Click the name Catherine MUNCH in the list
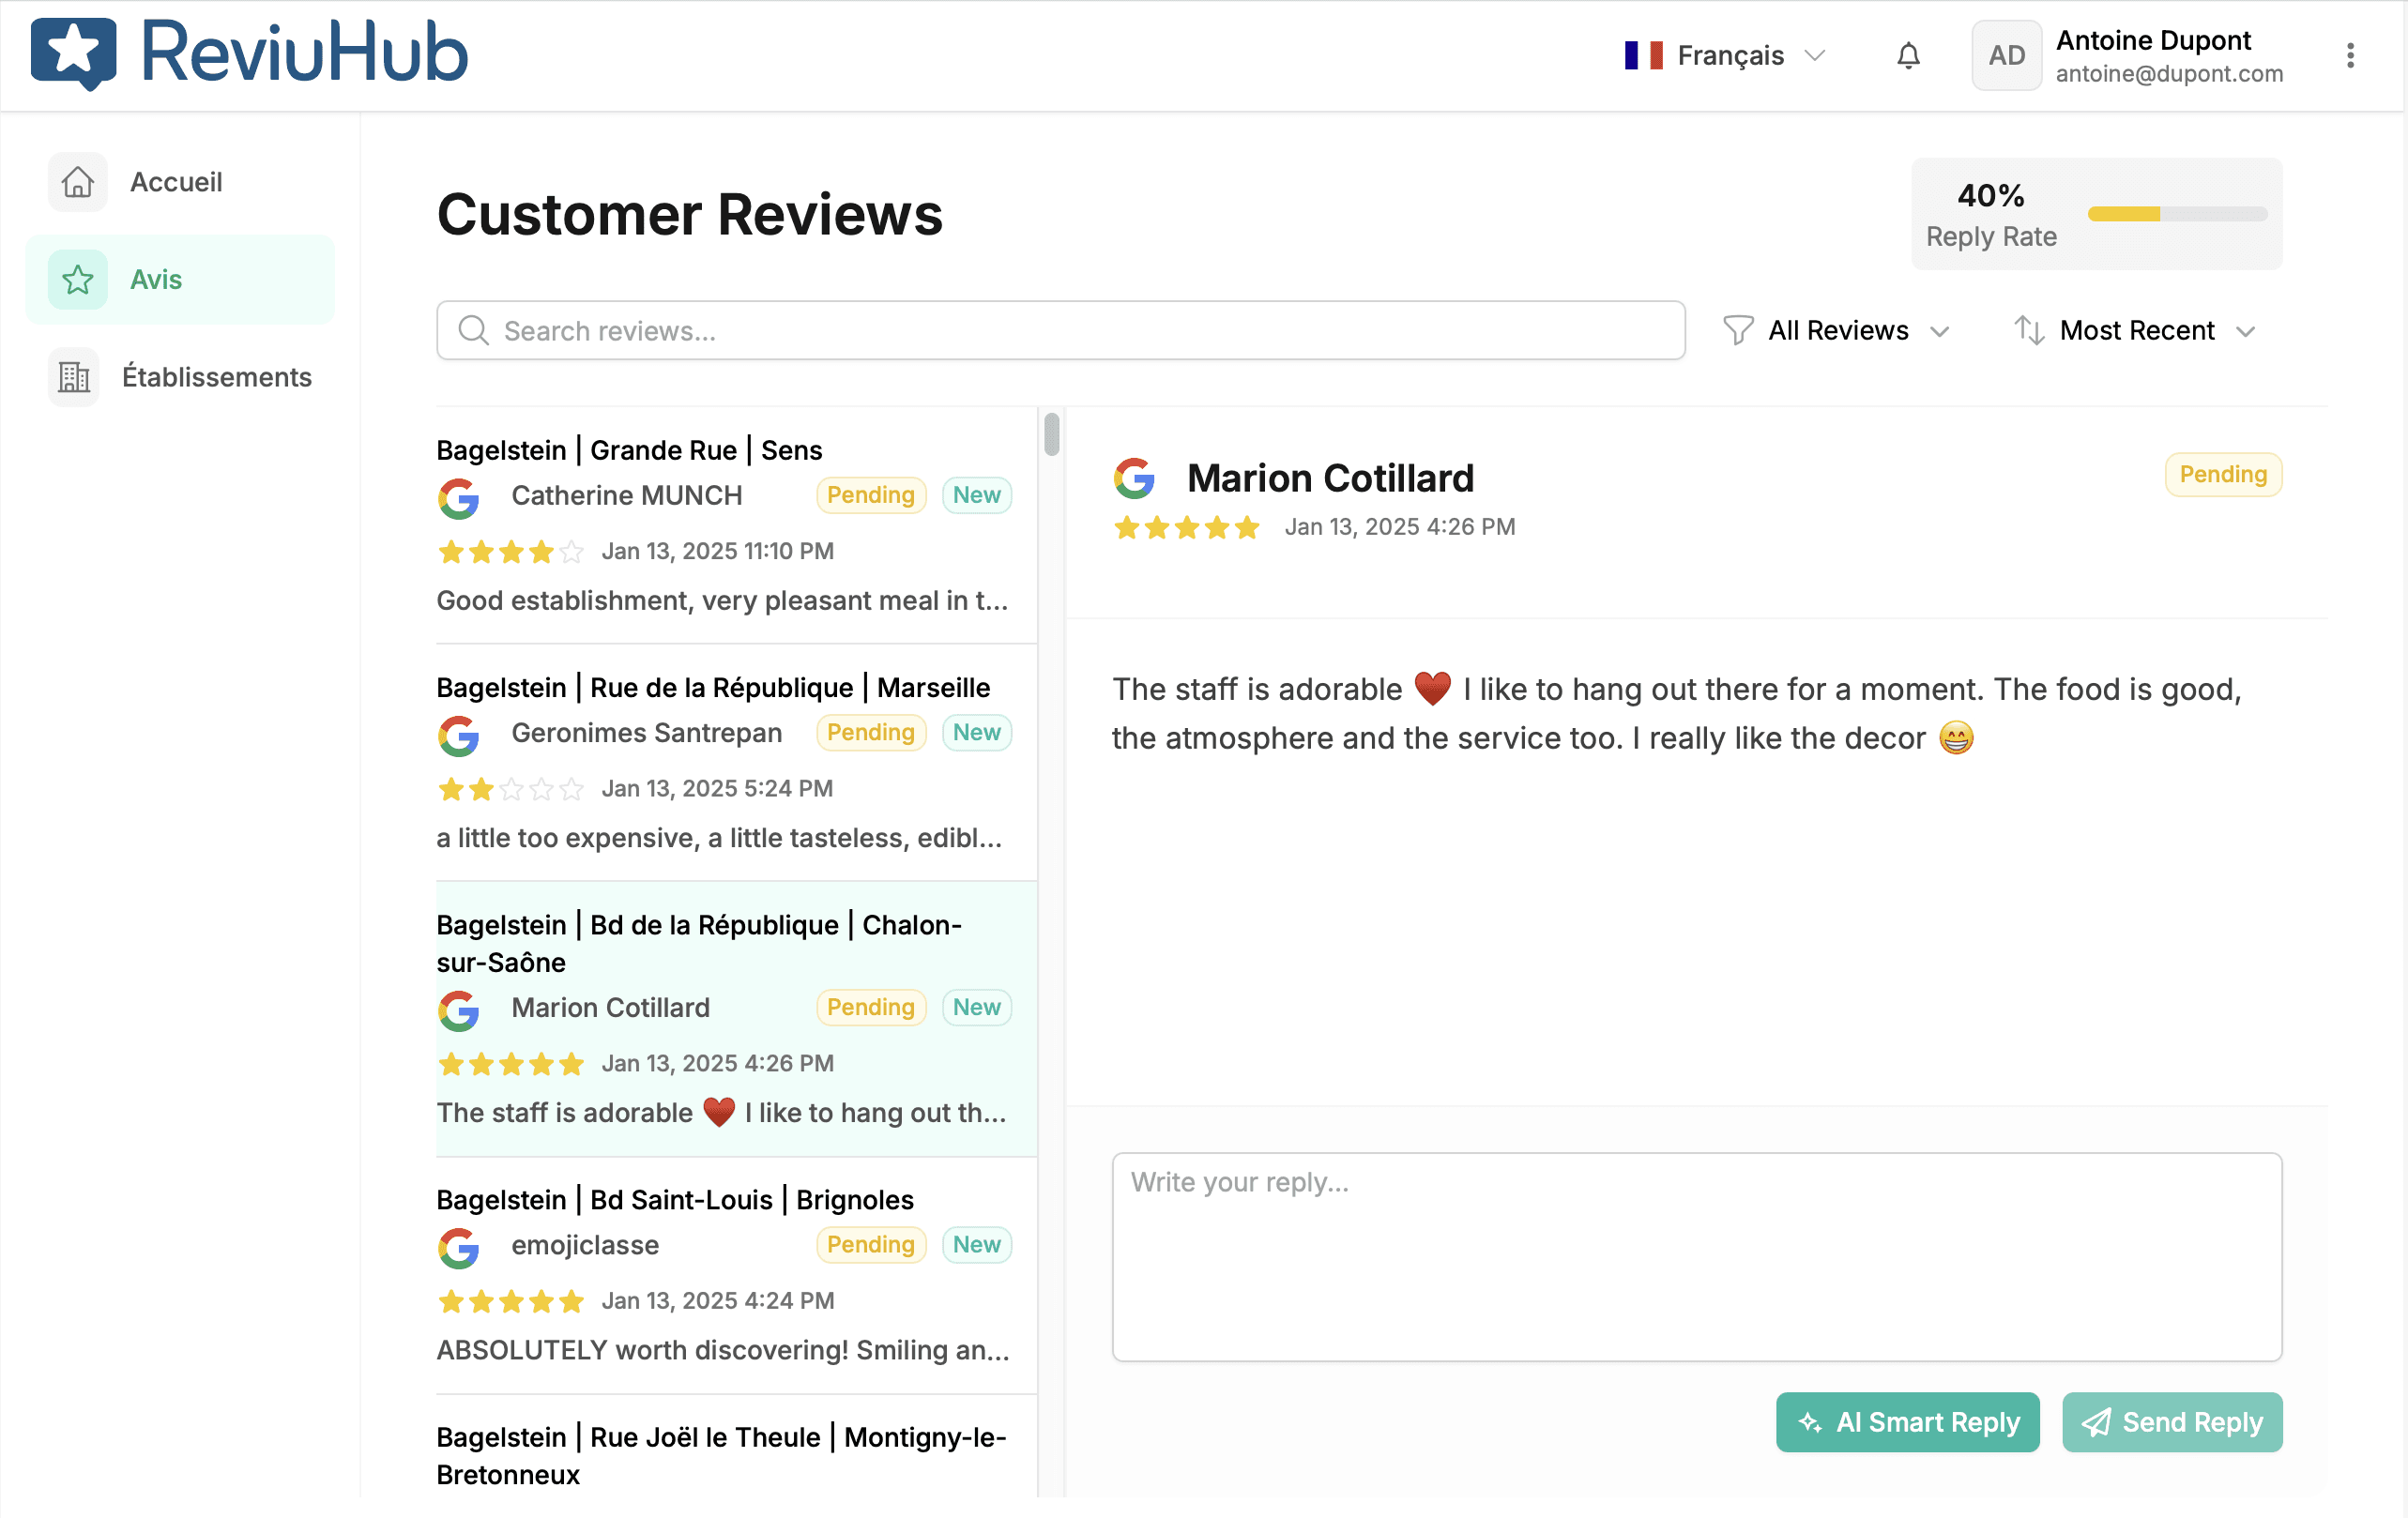The width and height of the screenshot is (2408, 1518). [x=626, y=495]
